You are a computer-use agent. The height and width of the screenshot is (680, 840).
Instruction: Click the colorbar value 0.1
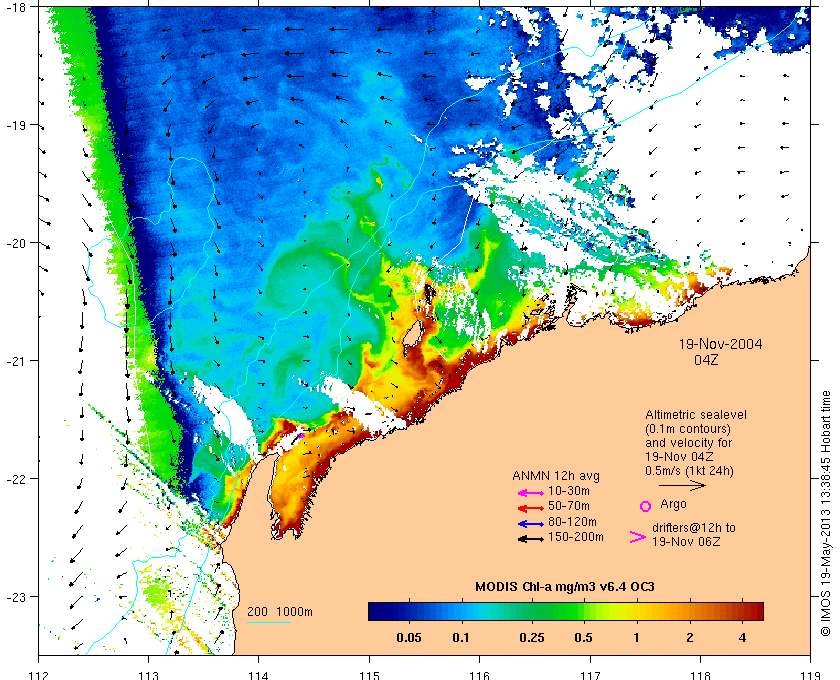coord(461,638)
